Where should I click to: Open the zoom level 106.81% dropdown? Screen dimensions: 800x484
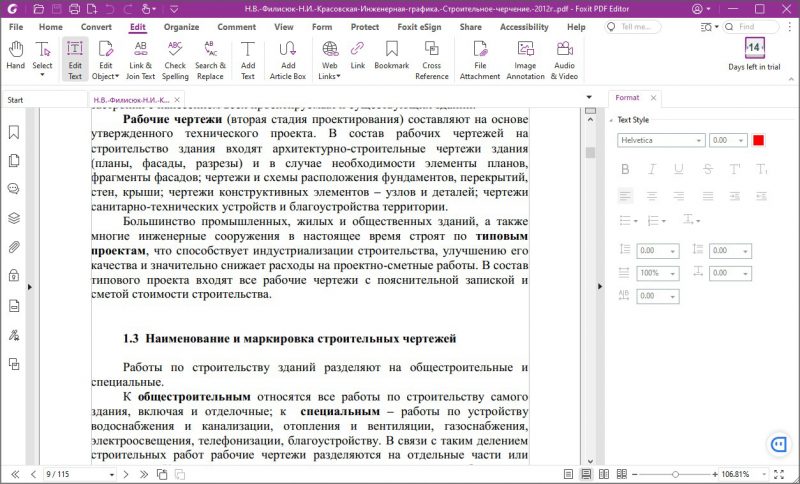pos(764,474)
